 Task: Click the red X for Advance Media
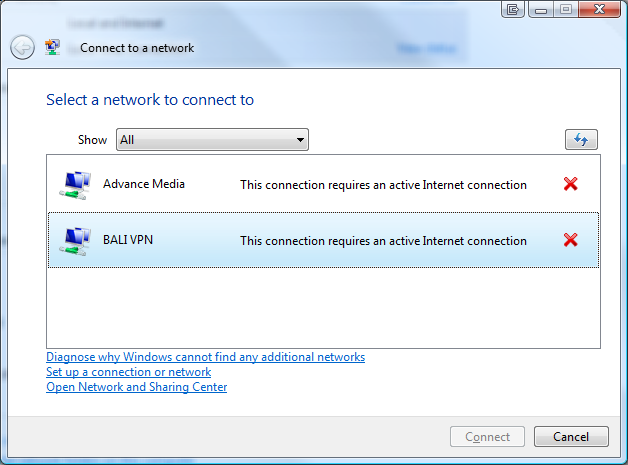point(570,184)
